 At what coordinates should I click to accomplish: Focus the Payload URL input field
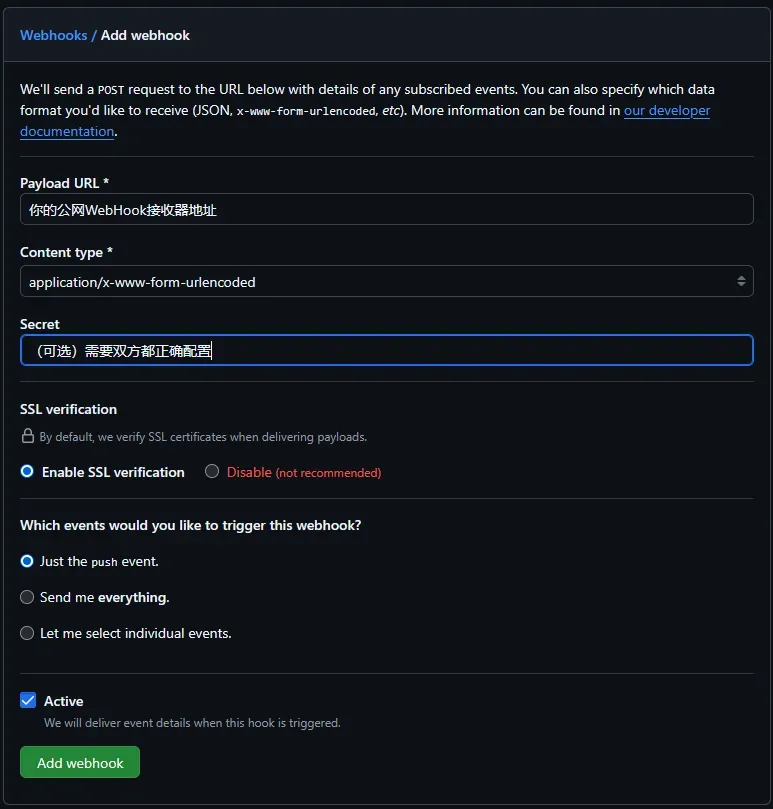386,210
